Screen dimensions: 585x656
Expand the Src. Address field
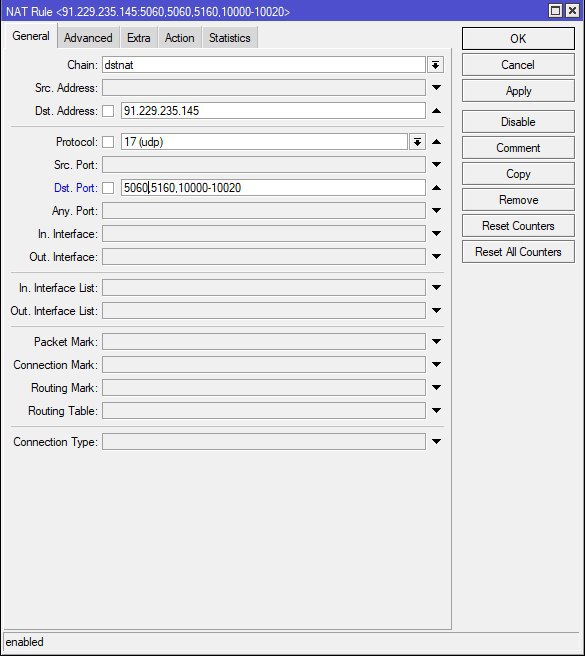pos(436,87)
